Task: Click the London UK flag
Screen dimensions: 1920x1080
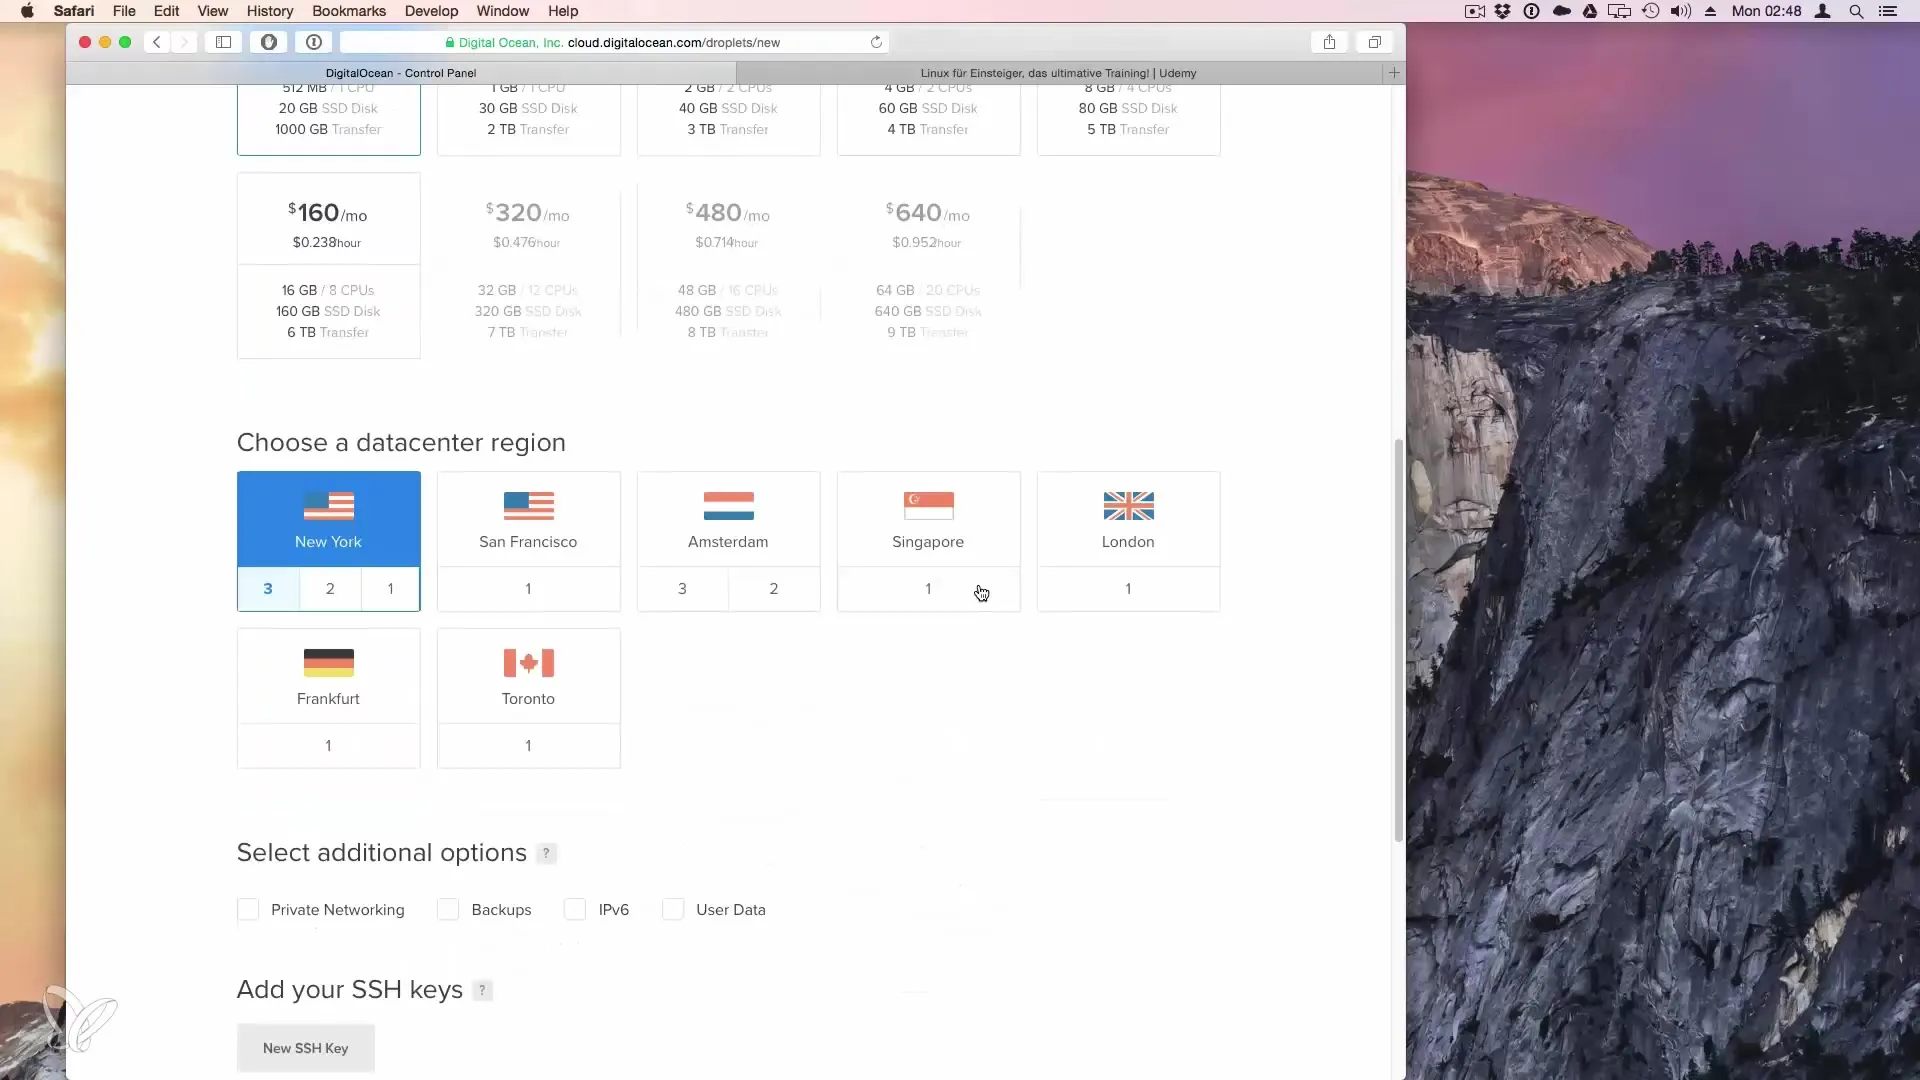Action: [1129, 506]
